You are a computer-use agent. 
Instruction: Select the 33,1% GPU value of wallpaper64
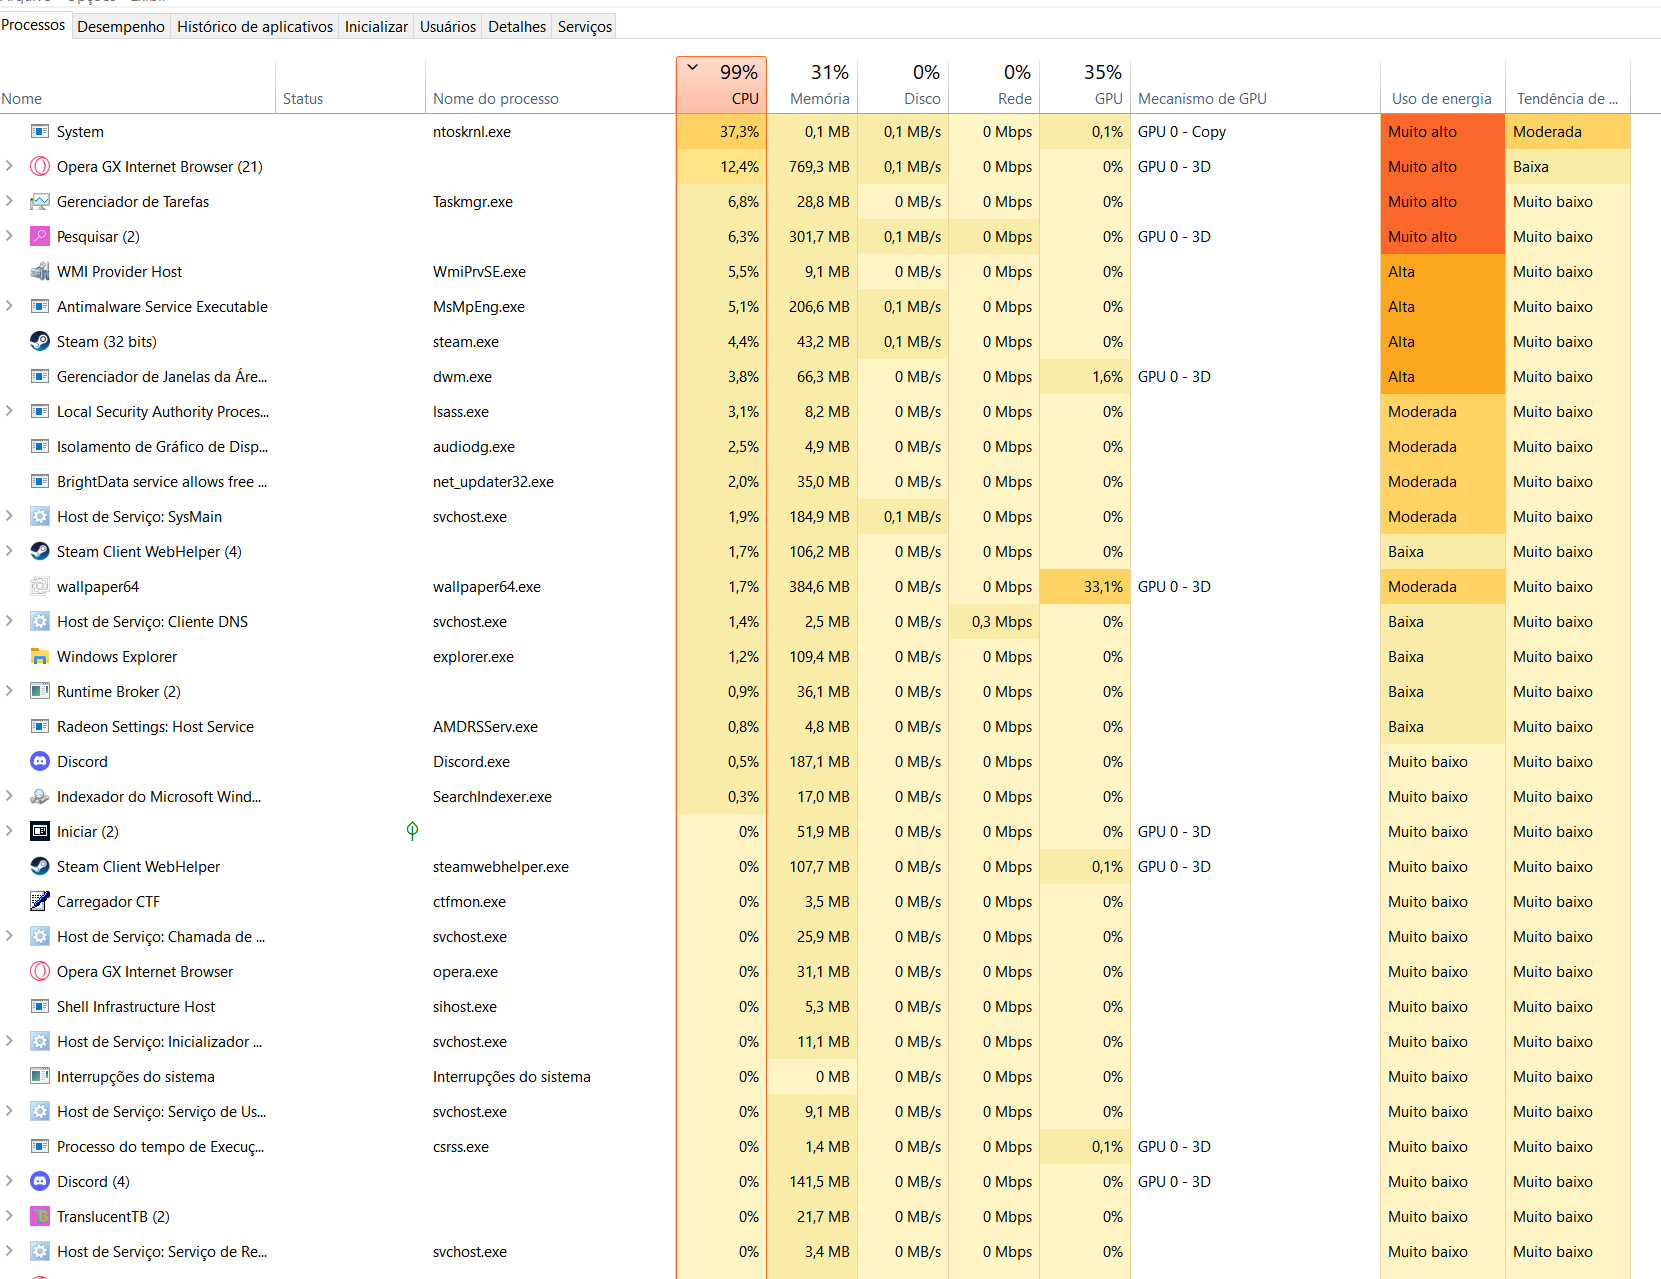(x=1085, y=587)
